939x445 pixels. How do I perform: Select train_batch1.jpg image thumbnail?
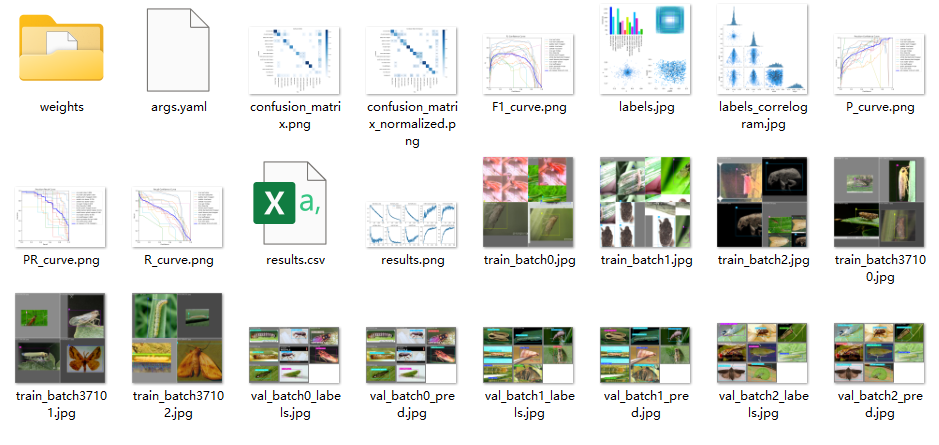coord(646,202)
